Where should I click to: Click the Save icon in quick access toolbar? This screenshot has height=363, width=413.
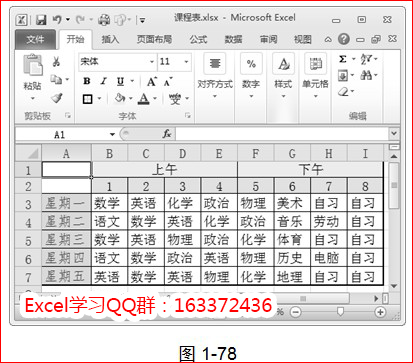(41, 20)
